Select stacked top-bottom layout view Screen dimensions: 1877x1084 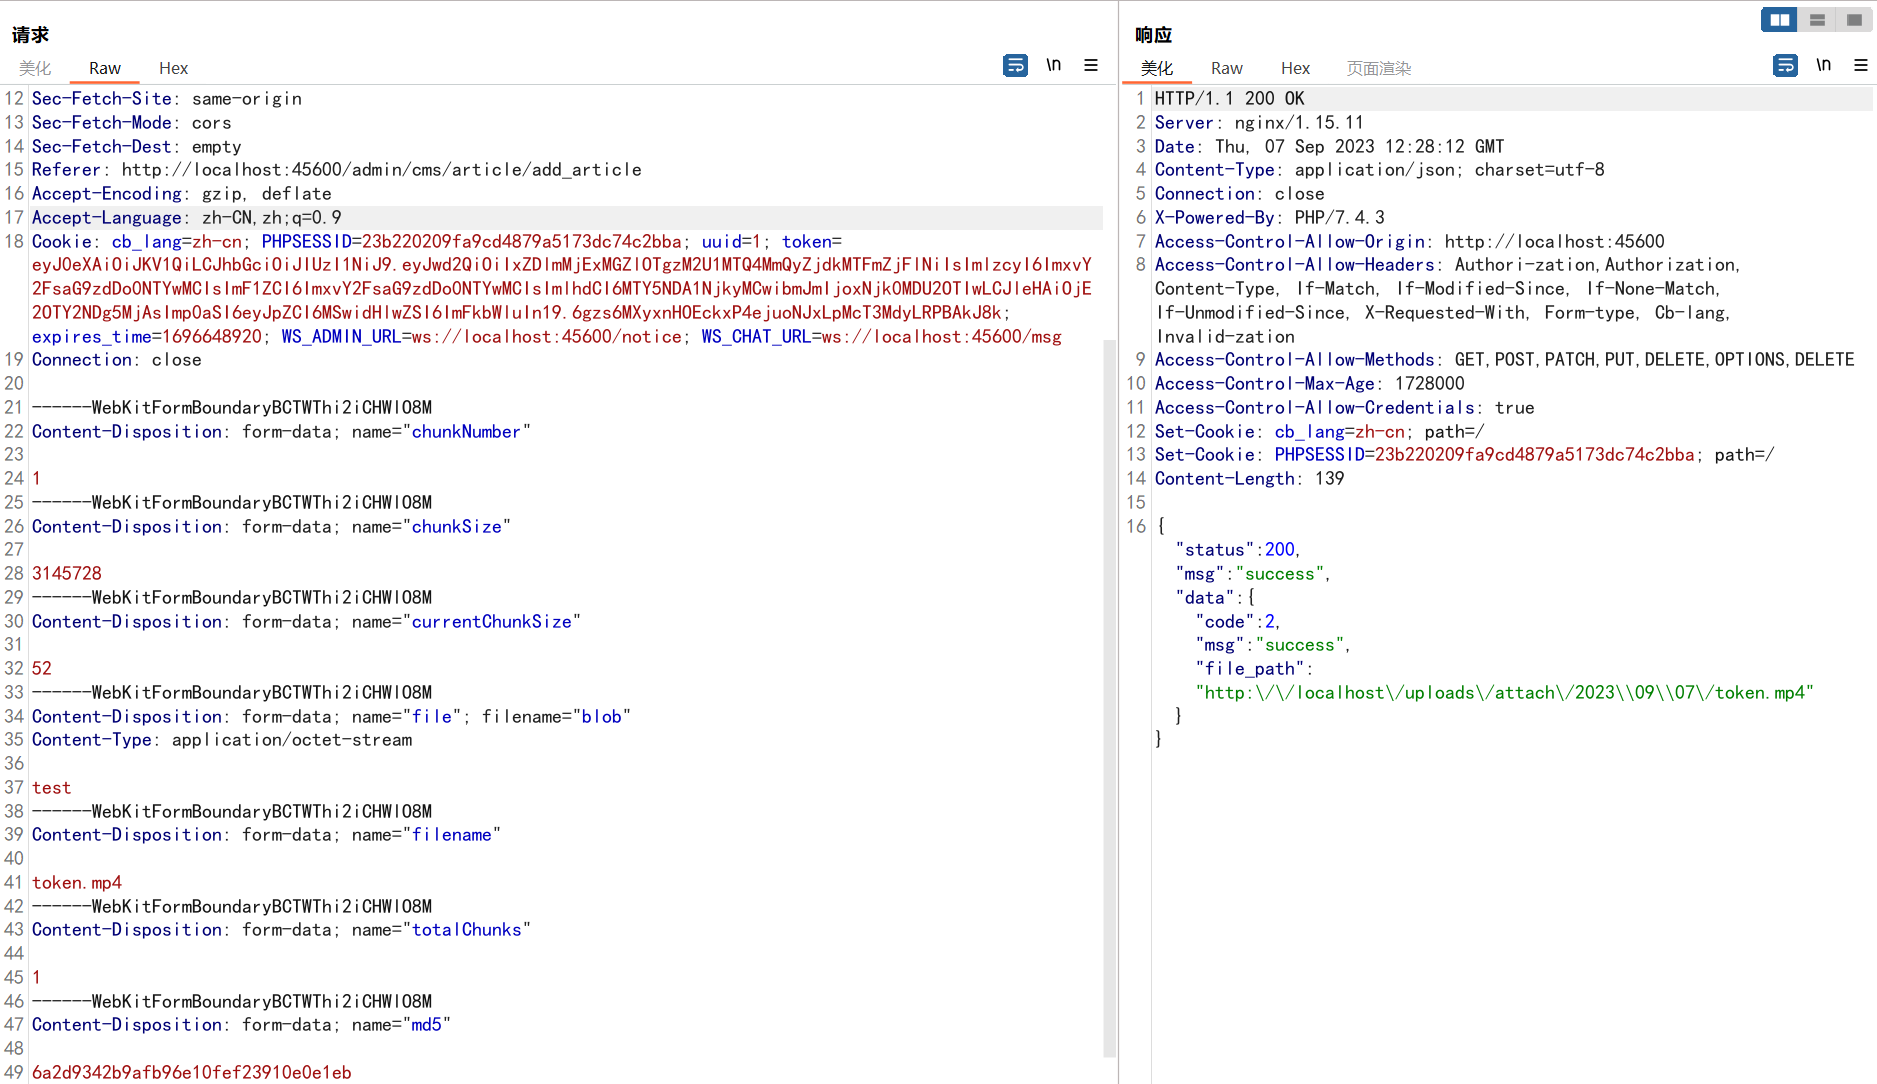(x=1817, y=20)
